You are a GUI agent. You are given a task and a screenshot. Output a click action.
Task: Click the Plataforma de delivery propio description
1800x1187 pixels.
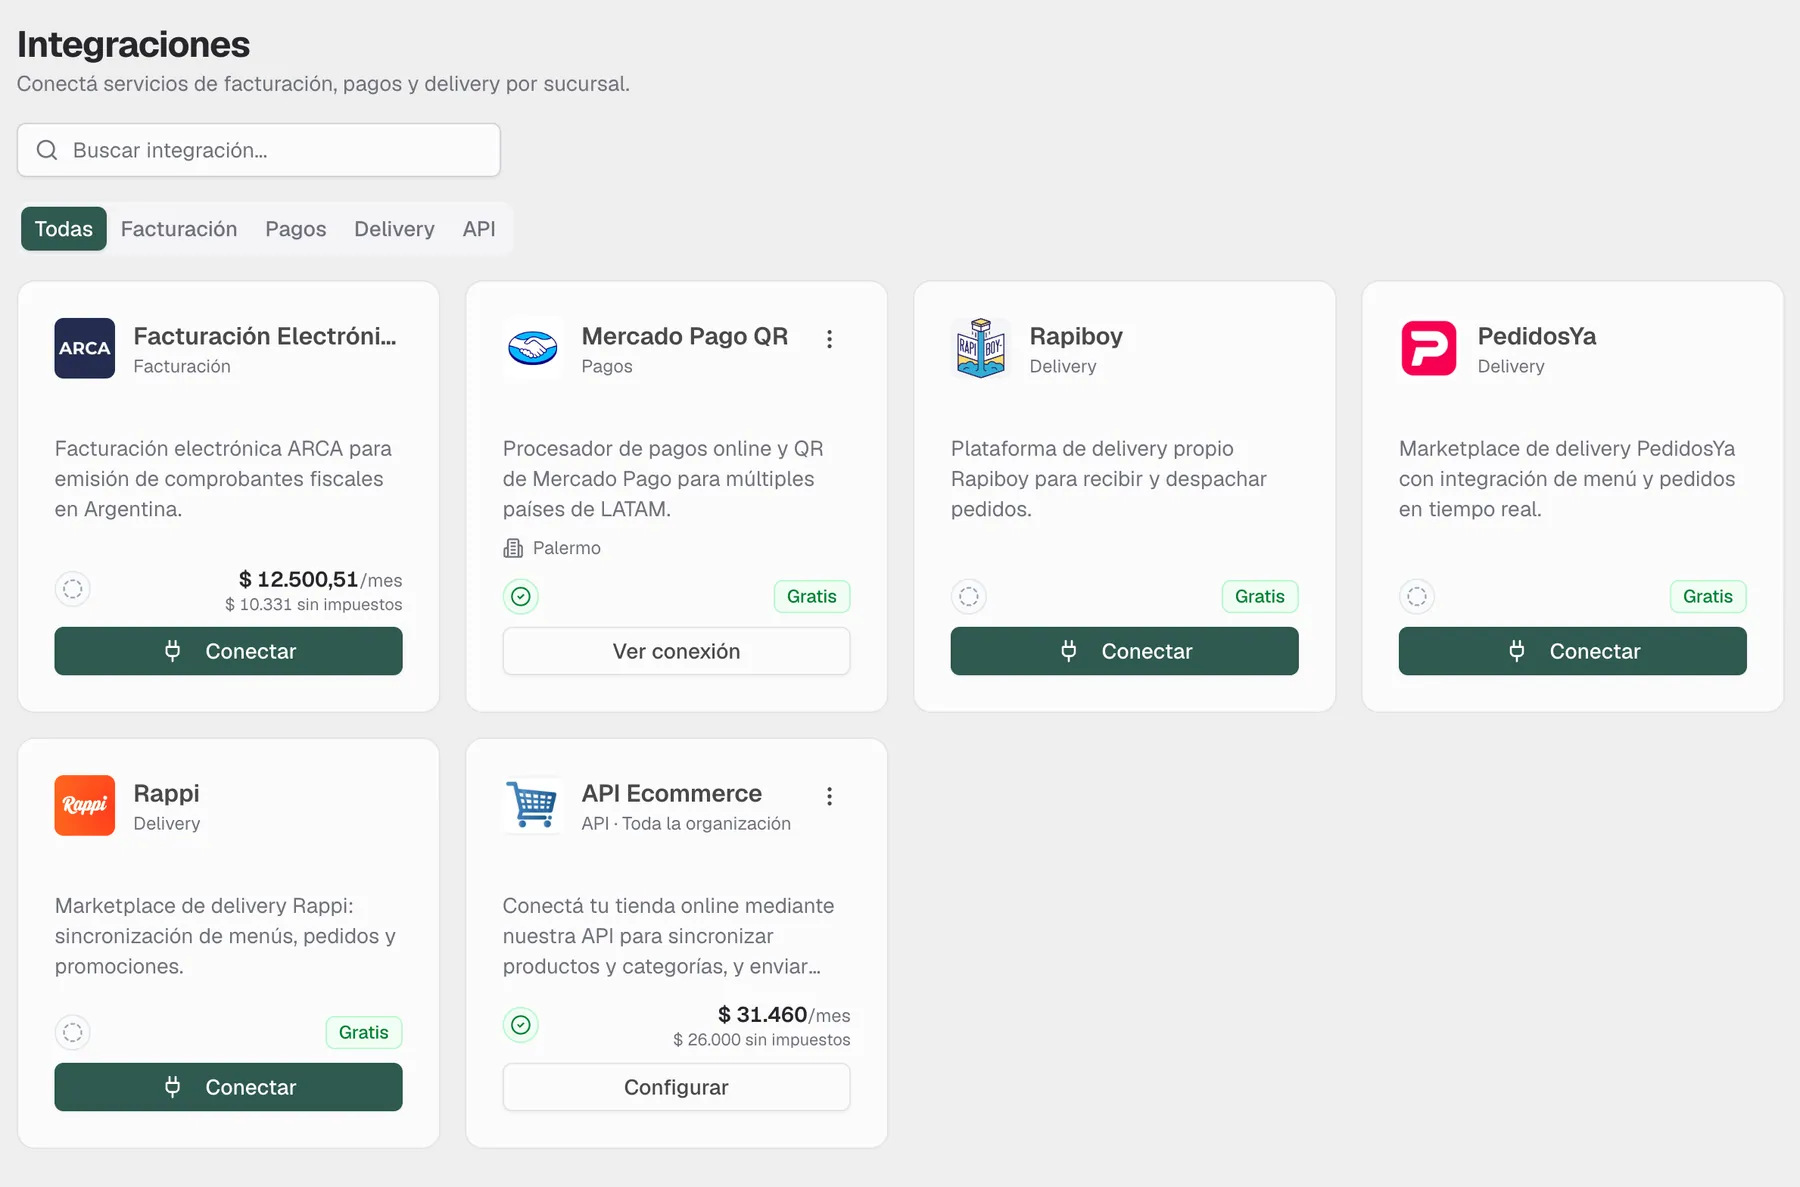pos(1109,479)
